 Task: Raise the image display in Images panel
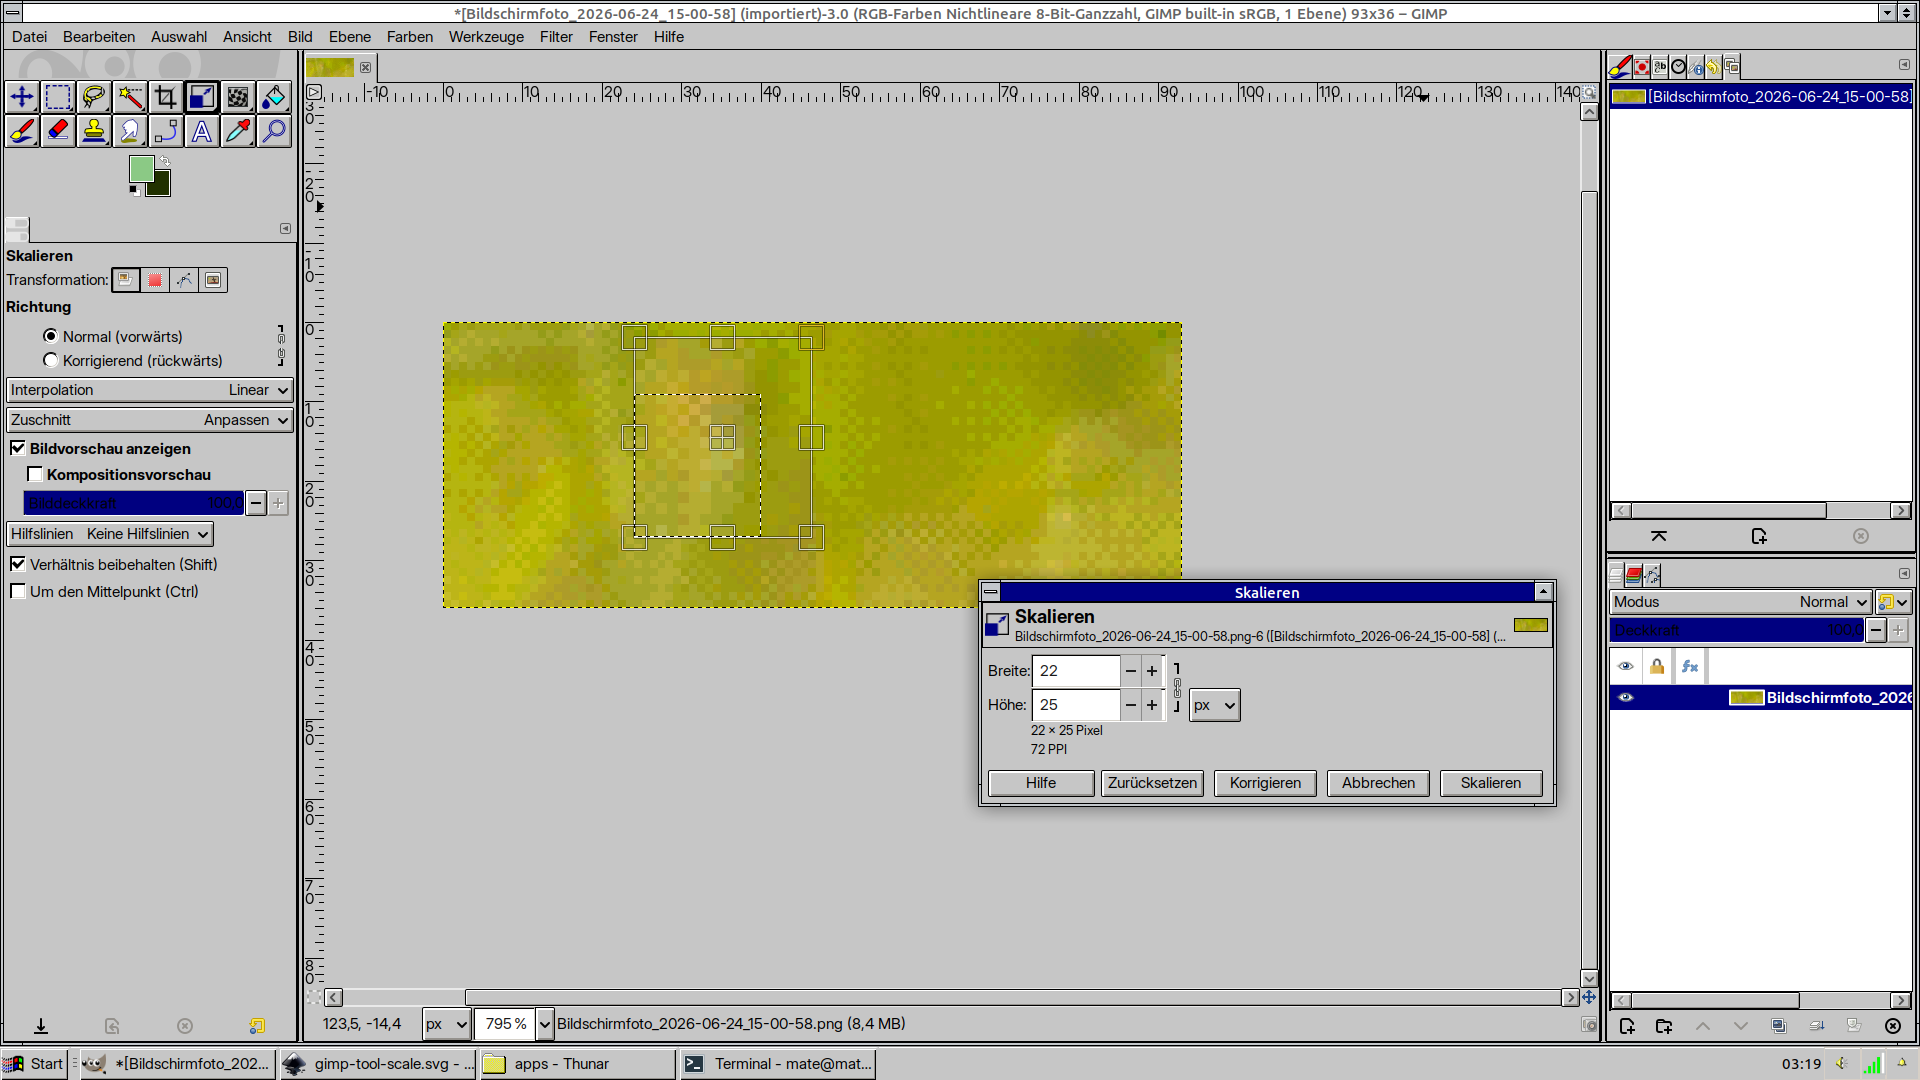coord(1659,537)
